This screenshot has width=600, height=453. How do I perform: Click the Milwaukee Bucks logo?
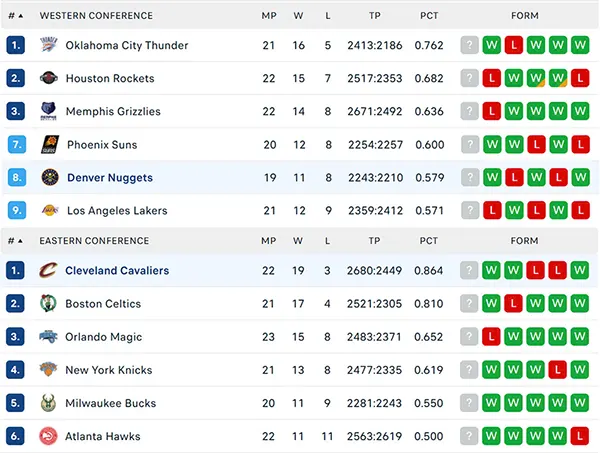point(49,403)
